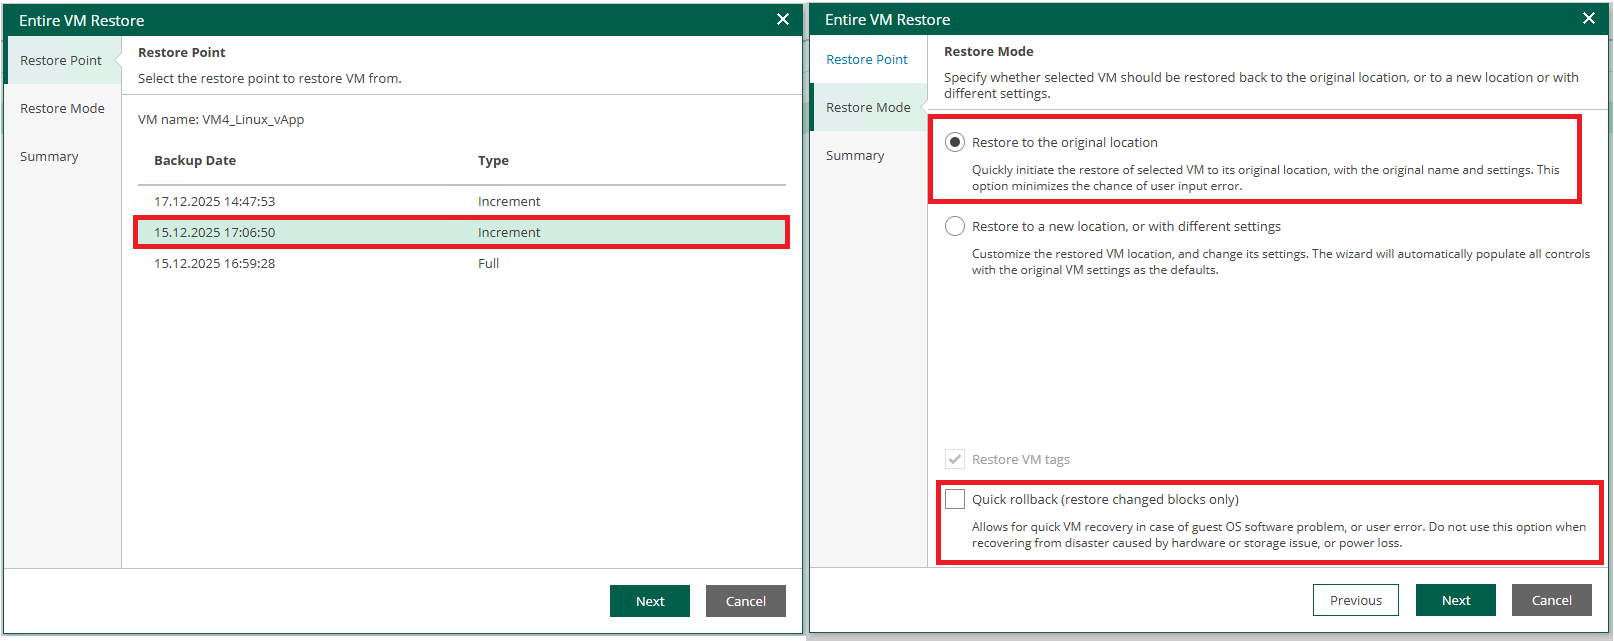This screenshot has height=641, width=1614.
Task: Close the right Entire VM Restore dialog
Action: (x=1589, y=19)
